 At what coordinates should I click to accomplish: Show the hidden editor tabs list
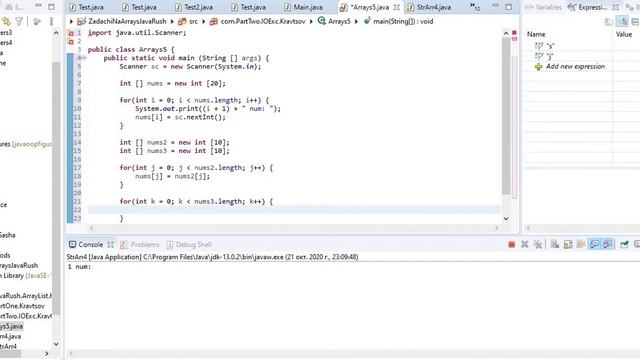(474, 7)
